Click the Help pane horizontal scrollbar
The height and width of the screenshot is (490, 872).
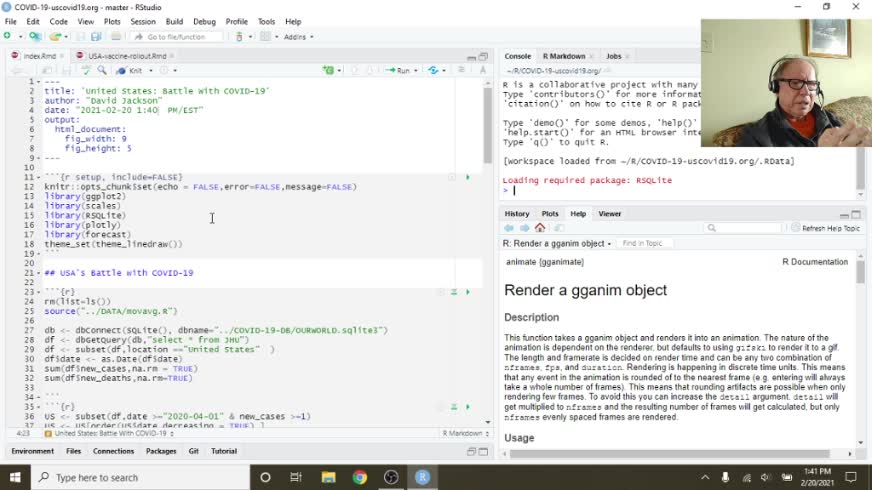click(670, 454)
